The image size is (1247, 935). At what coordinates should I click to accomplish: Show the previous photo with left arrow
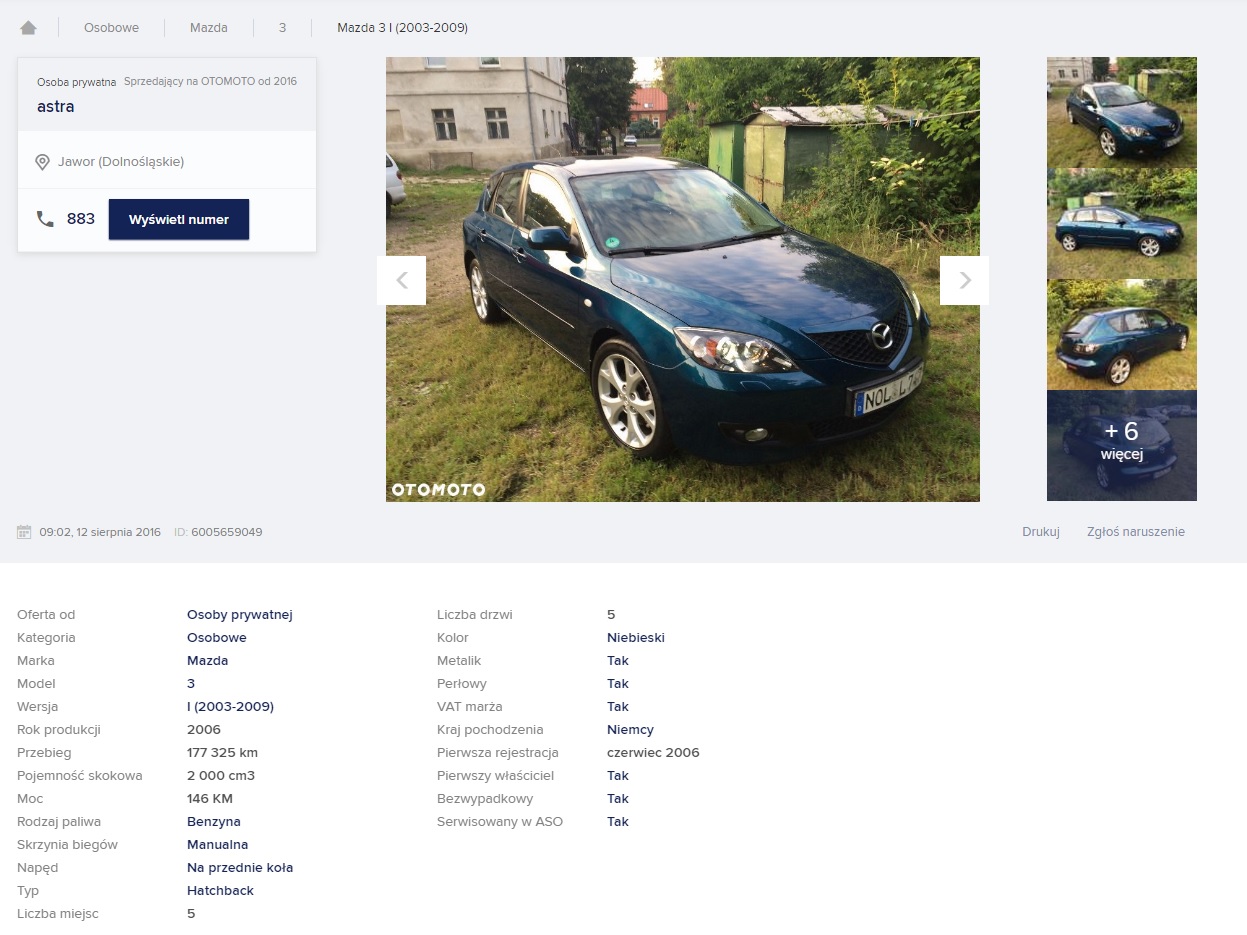pos(401,280)
